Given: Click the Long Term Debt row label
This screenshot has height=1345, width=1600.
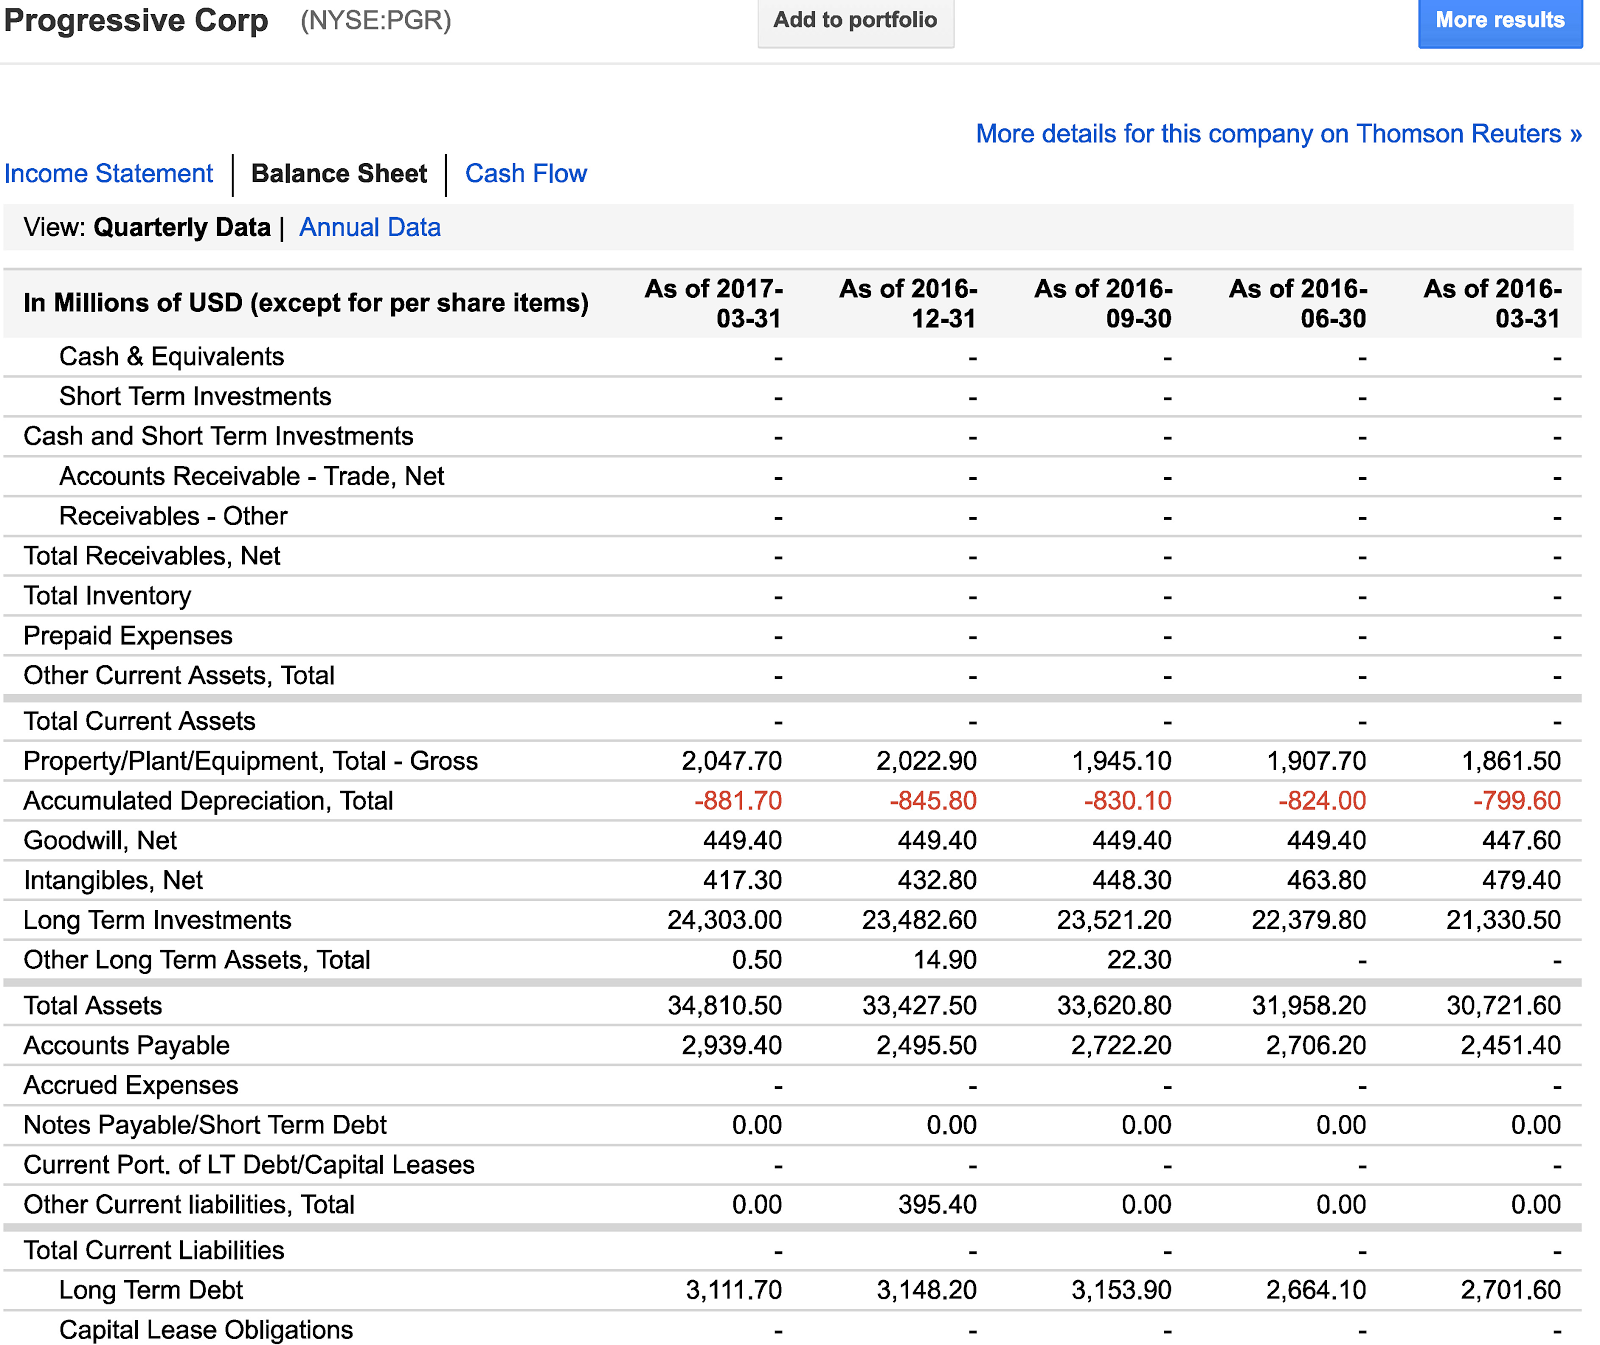Looking at the screenshot, I should pyautogui.click(x=151, y=1290).
